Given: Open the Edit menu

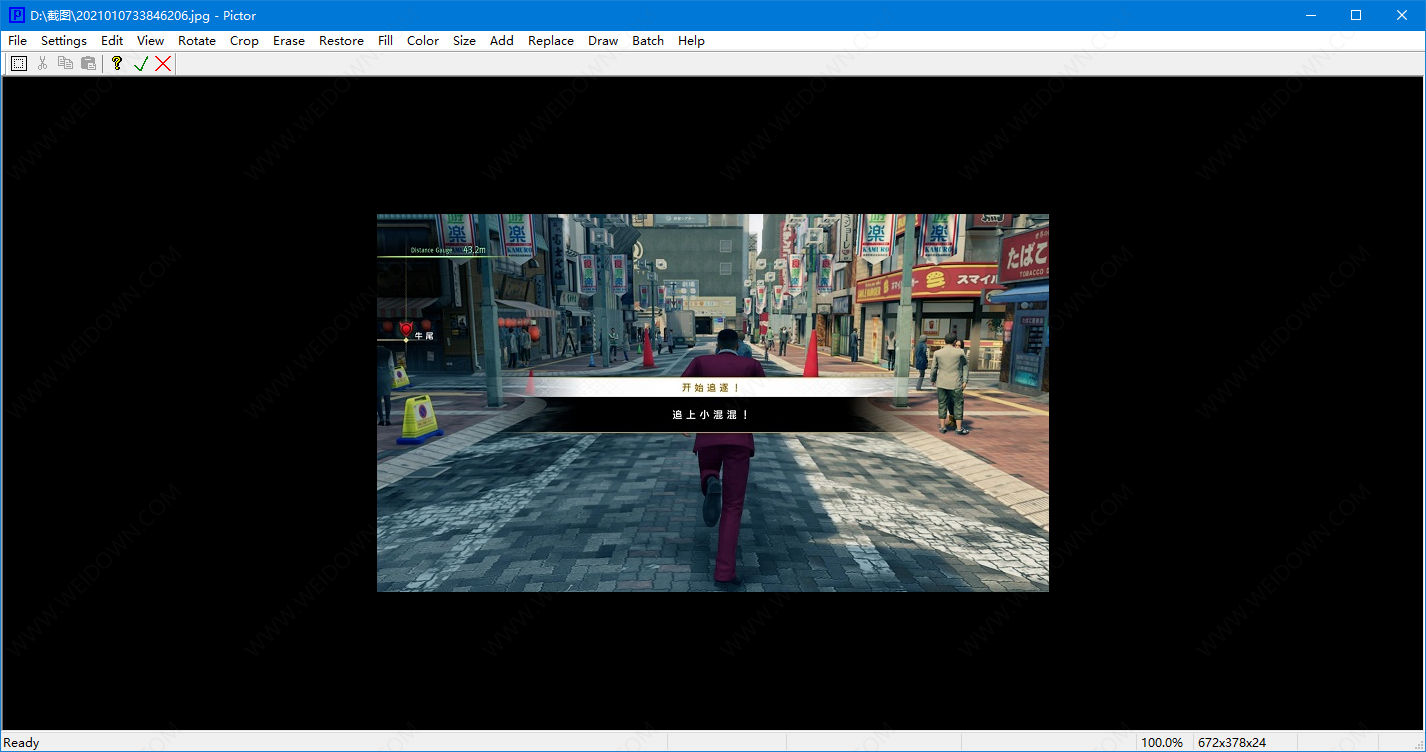Looking at the screenshot, I should click(112, 41).
